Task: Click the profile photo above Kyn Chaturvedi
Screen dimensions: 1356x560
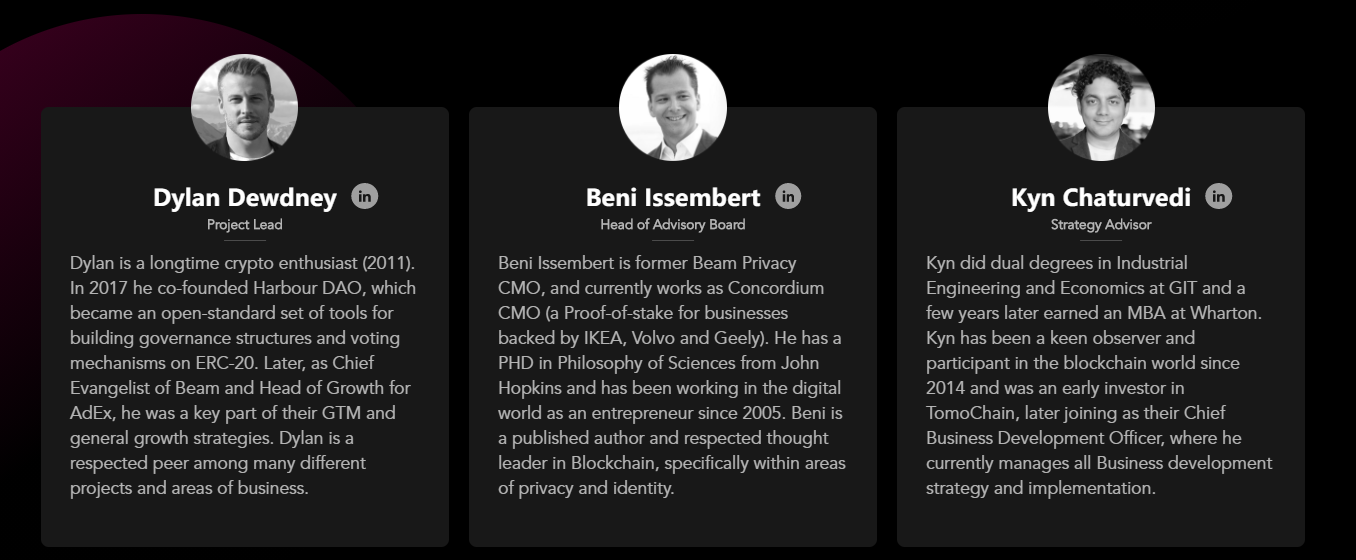Action: tap(1101, 108)
